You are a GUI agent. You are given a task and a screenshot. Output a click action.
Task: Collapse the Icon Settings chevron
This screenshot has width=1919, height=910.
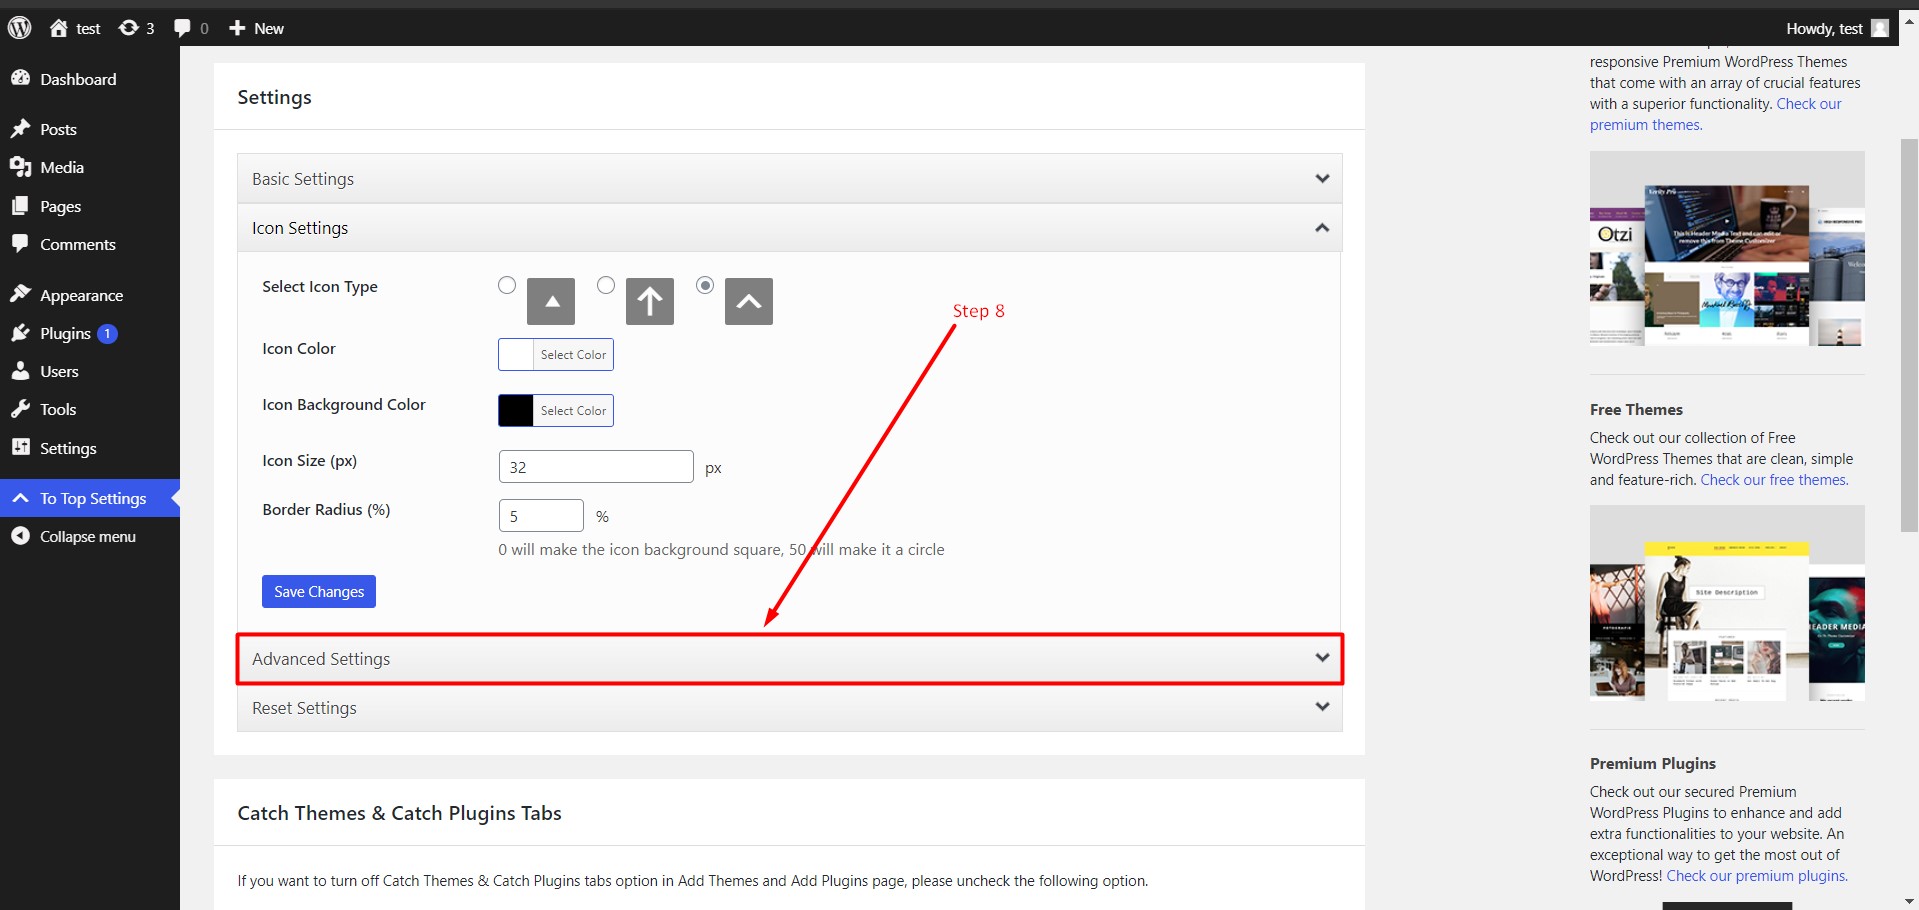coord(1322,228)
